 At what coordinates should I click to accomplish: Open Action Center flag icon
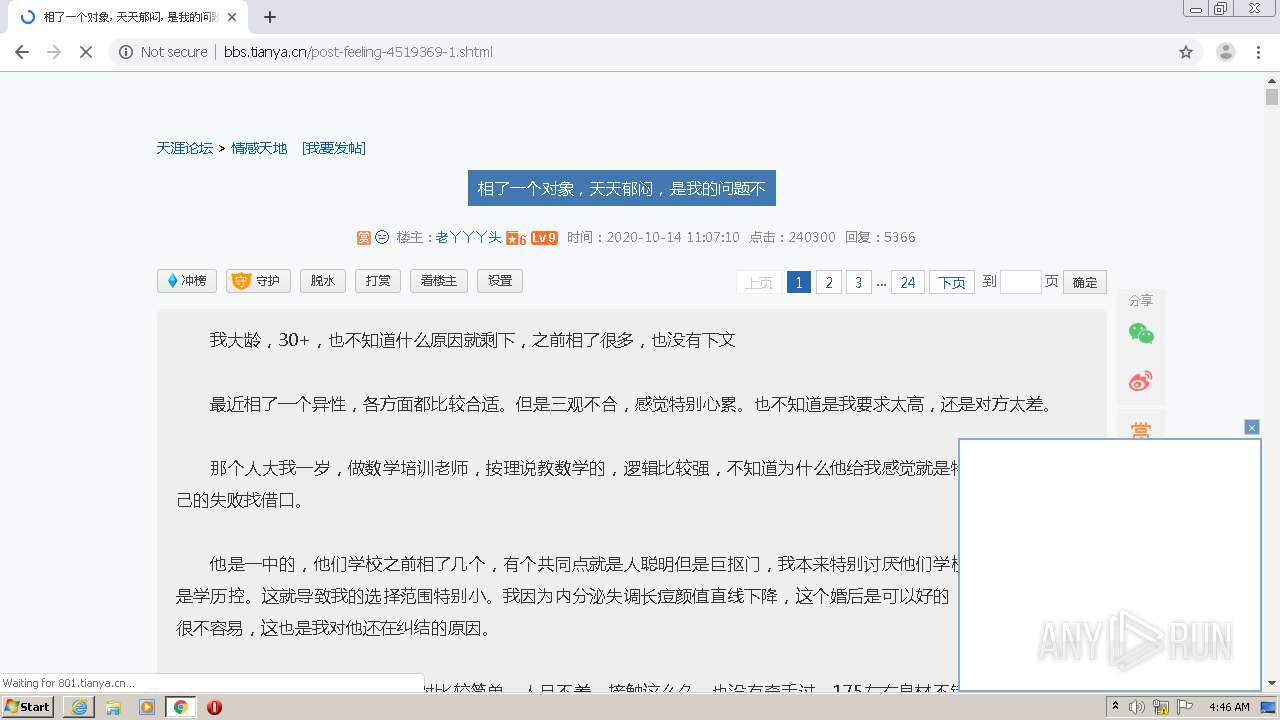point(1184,707)
